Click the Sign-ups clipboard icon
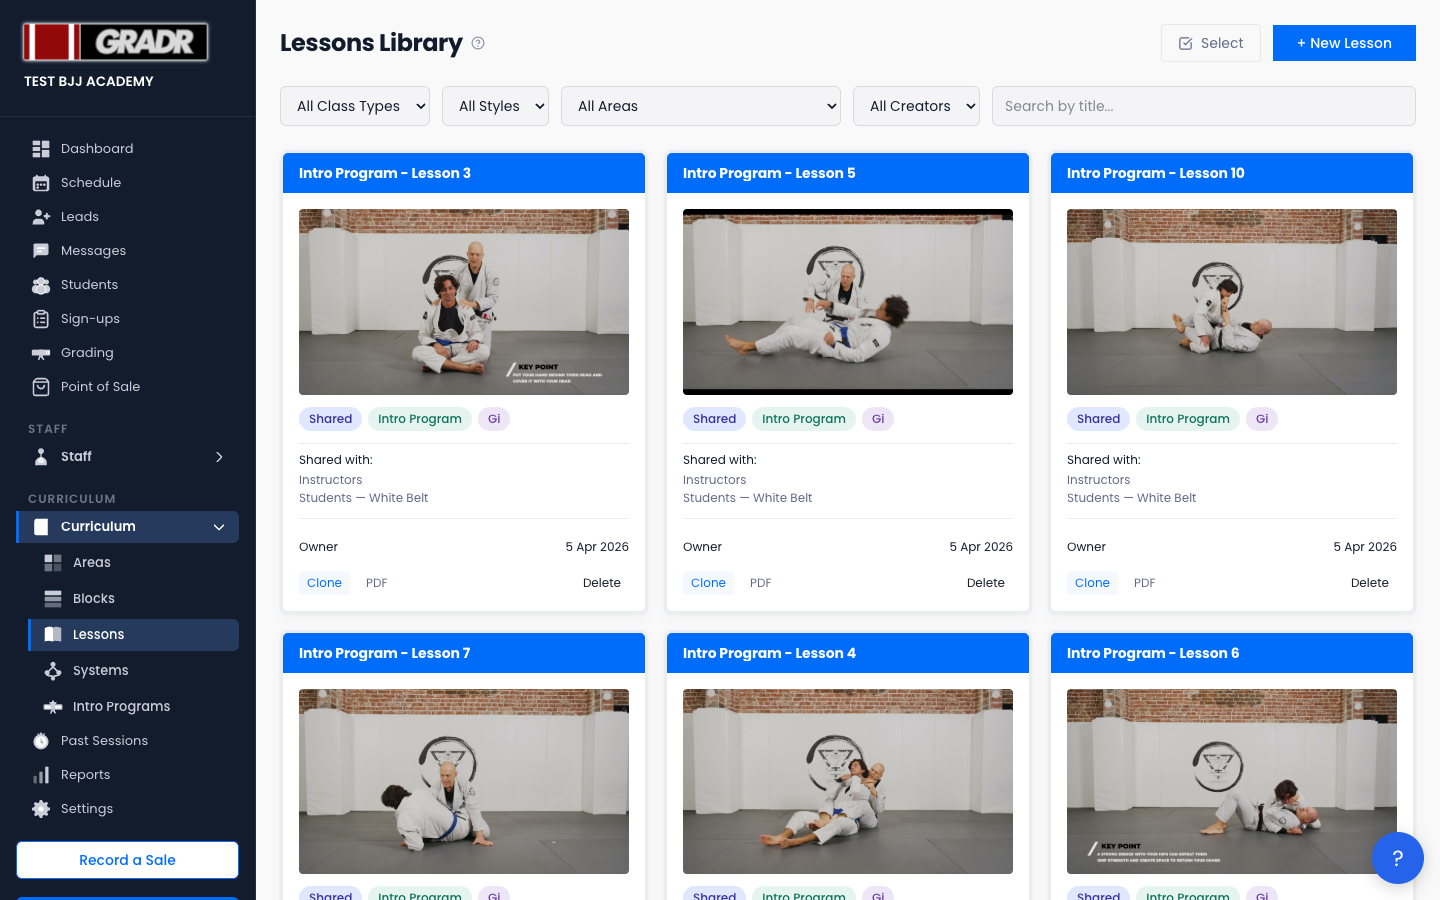 (x=41, y=319)
